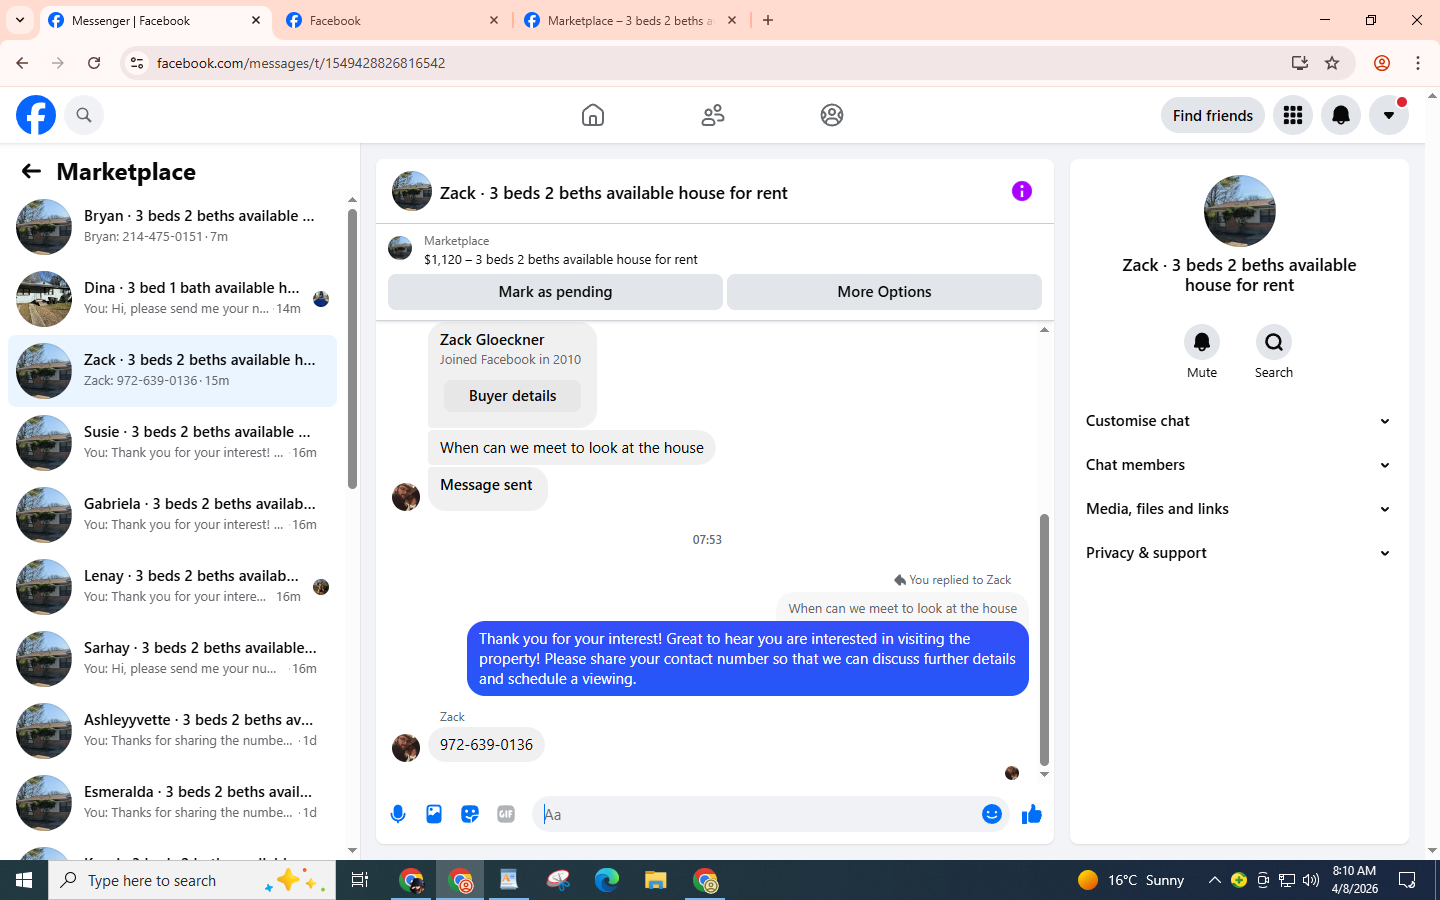
Task: Open the Chrome profile icon
Action: coord(1382,63)
